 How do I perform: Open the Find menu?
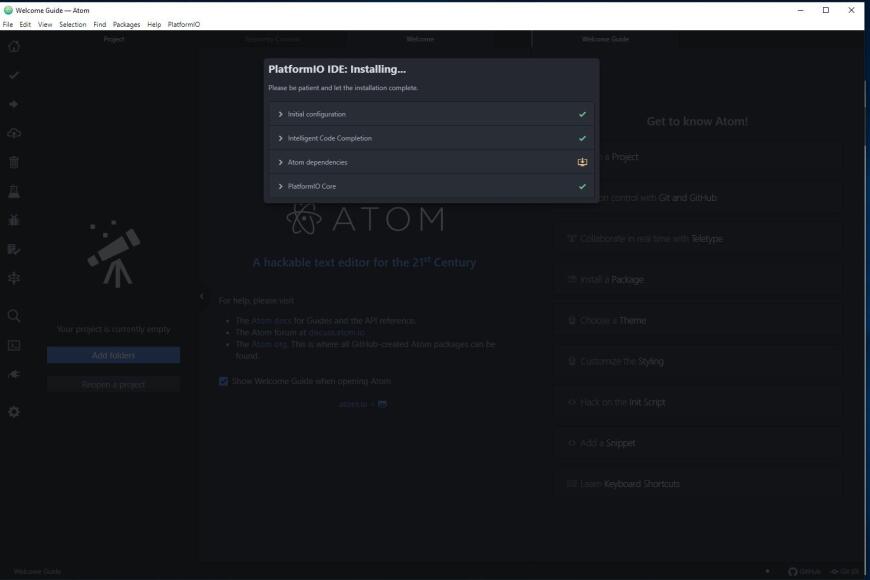[x=100, y=24]
